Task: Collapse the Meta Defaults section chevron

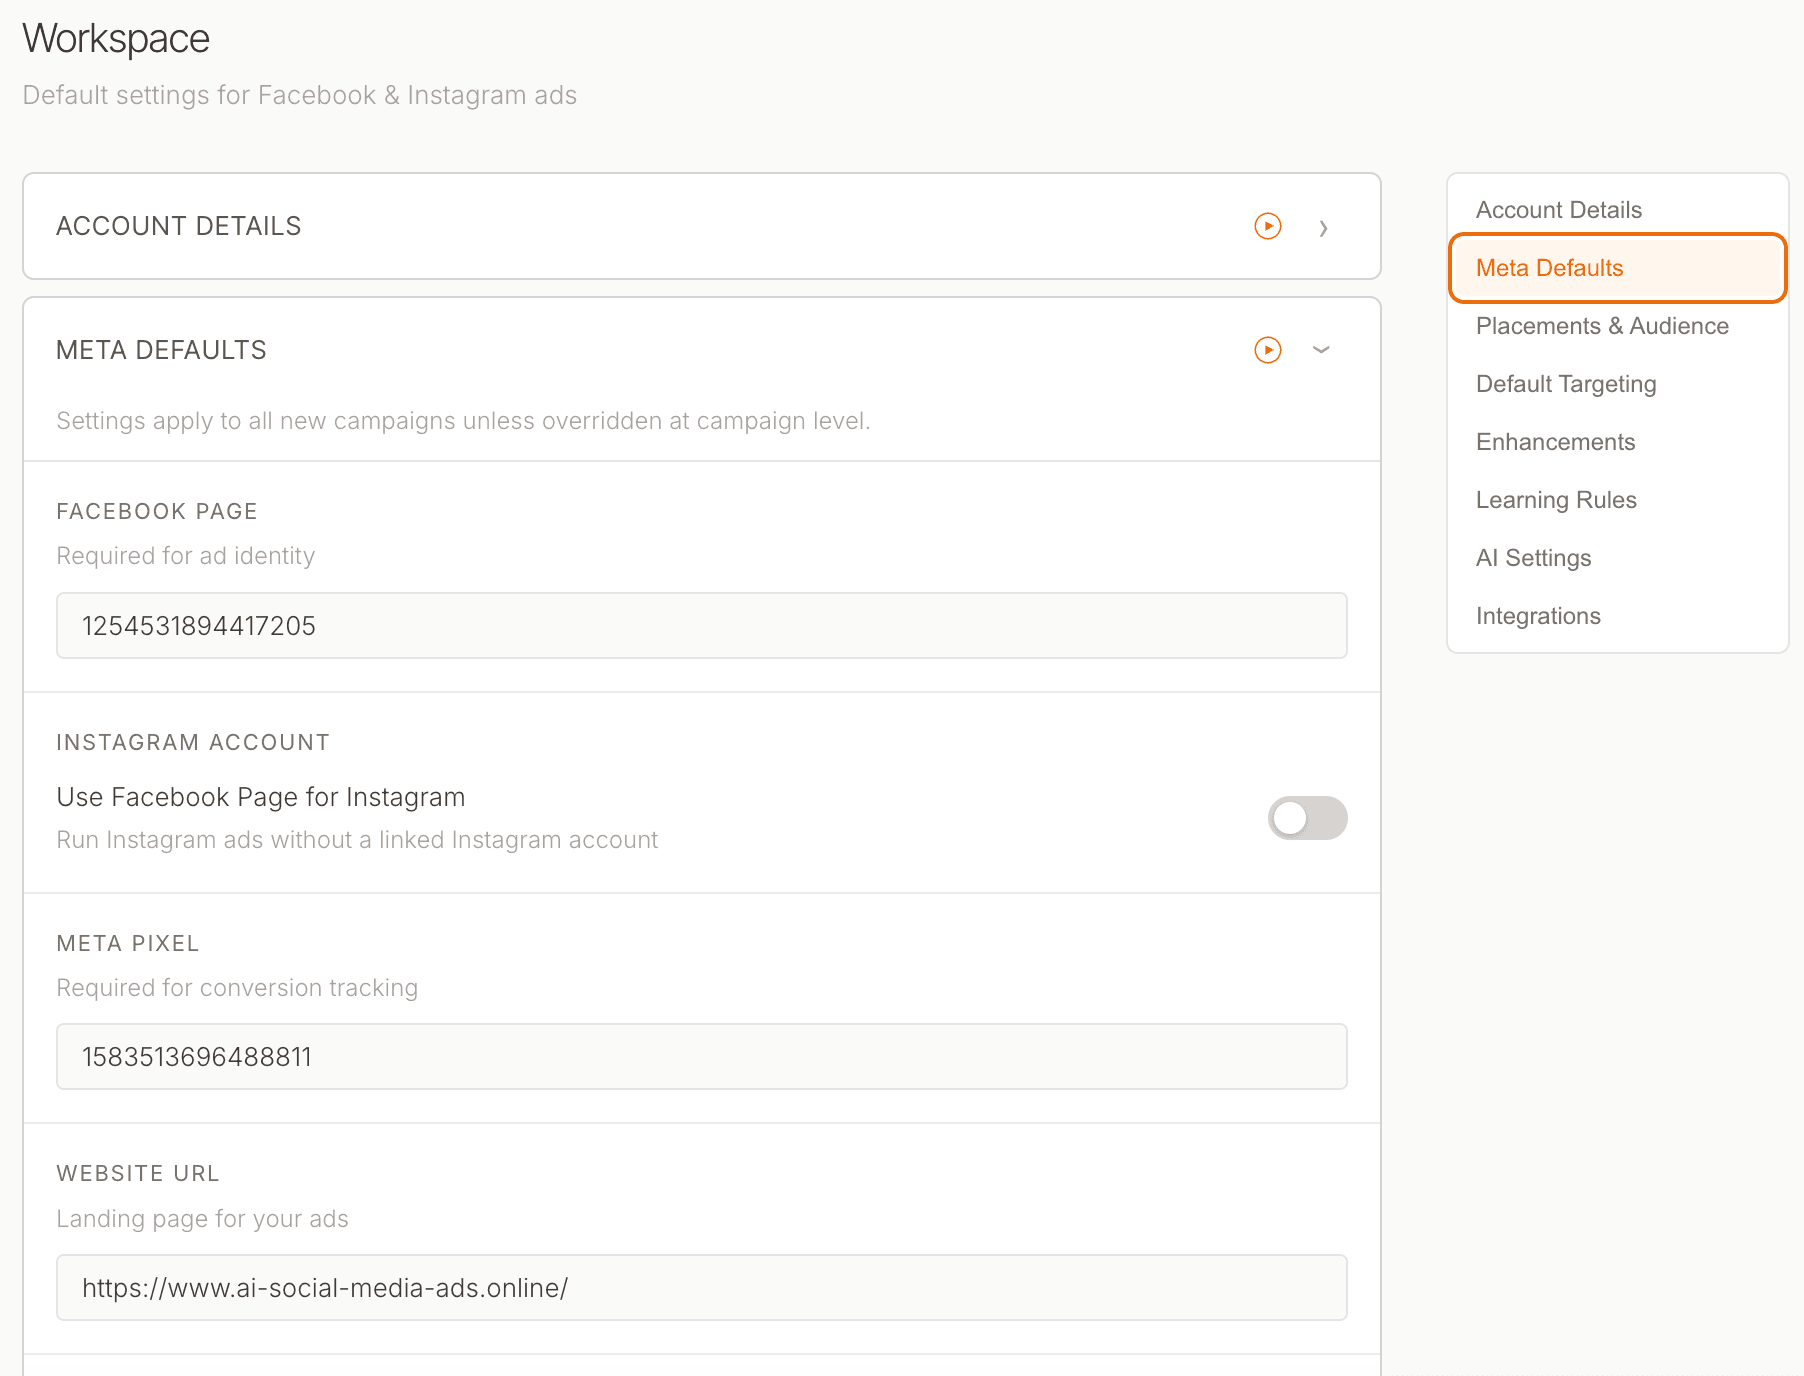Action: (1321, 350)
